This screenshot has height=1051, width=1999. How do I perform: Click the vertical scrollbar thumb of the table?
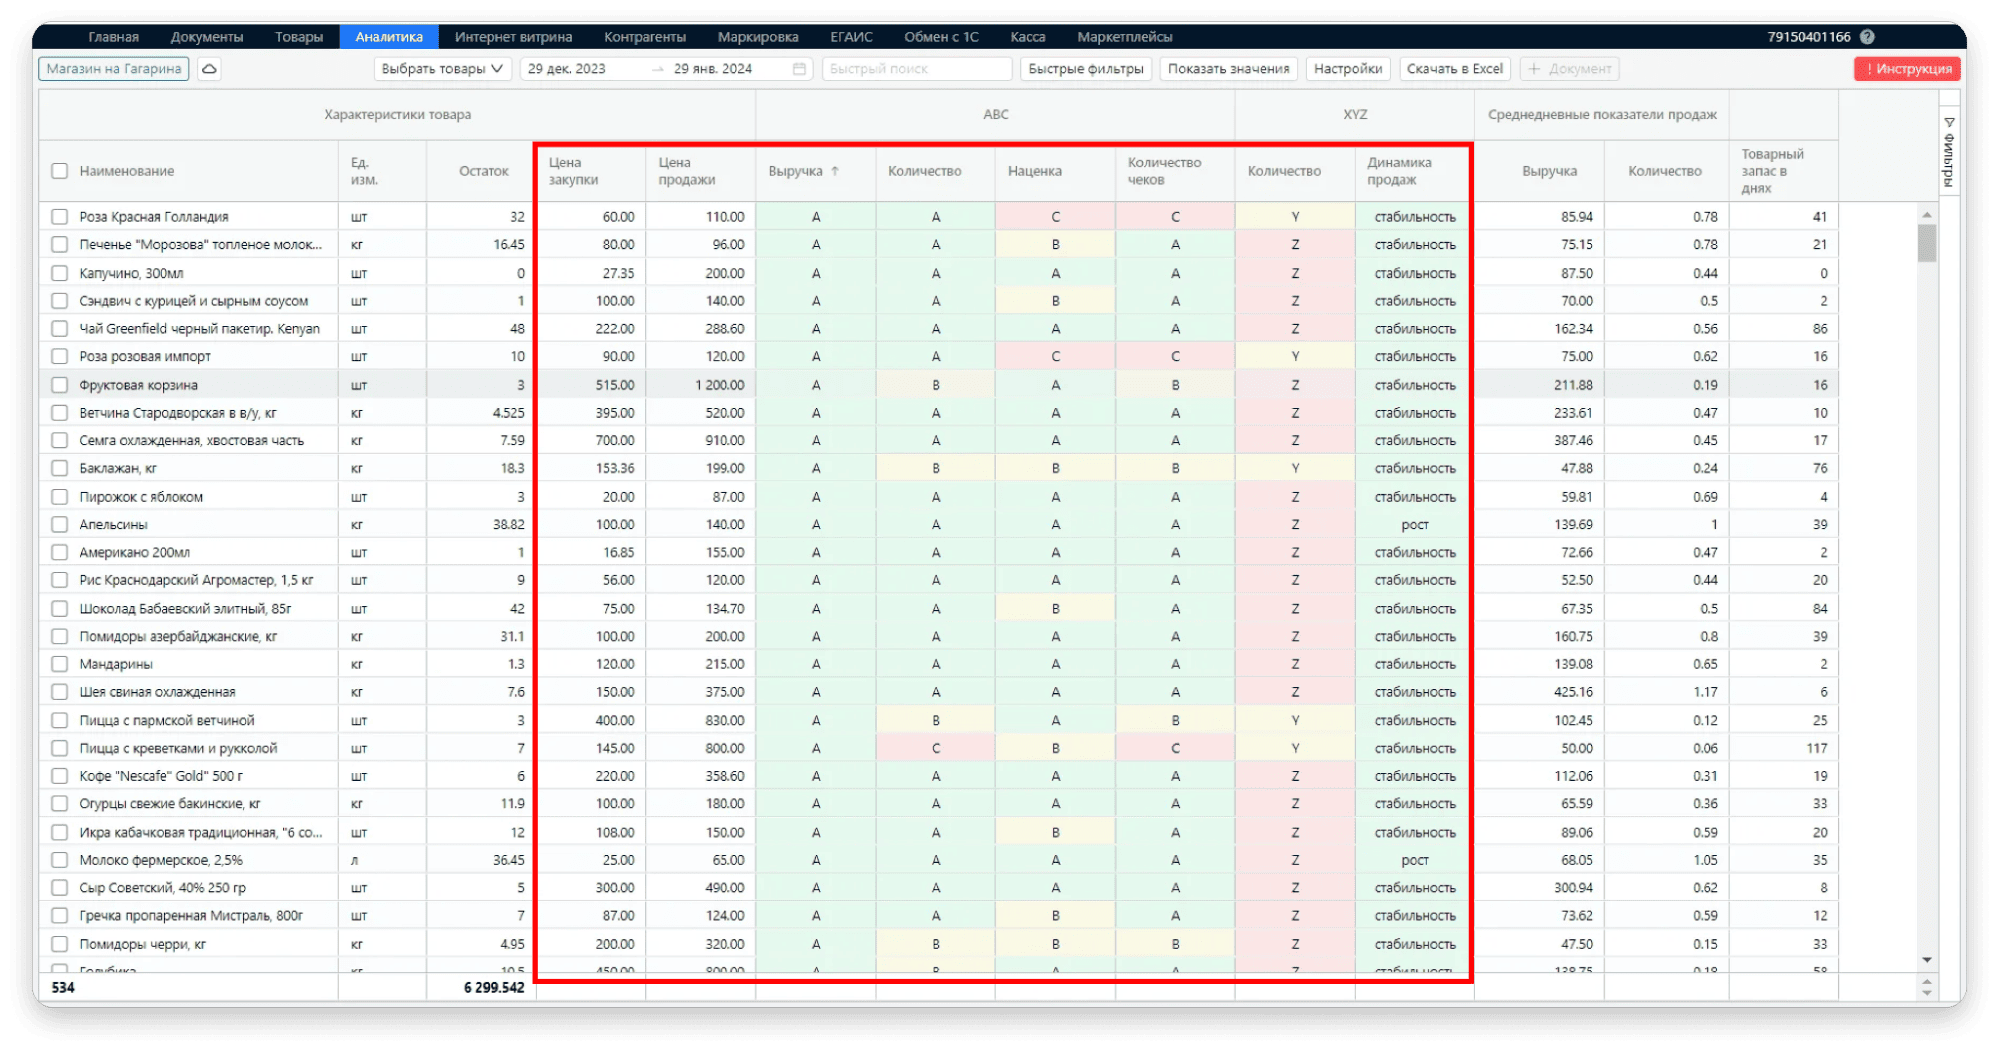pos(1926,243)
